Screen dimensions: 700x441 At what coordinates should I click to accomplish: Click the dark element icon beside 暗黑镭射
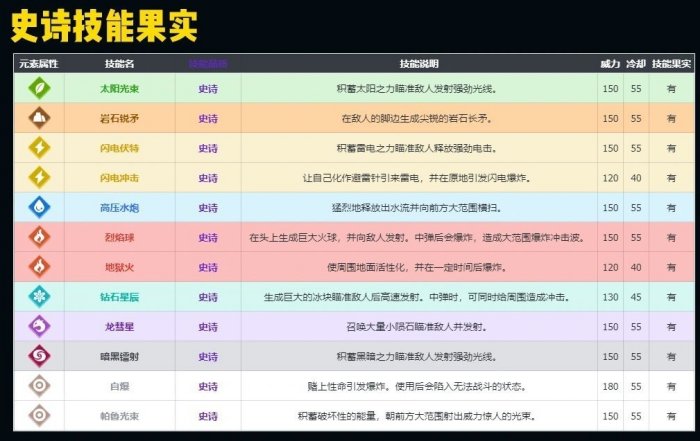pyautogui.click(x=38, y=356)
